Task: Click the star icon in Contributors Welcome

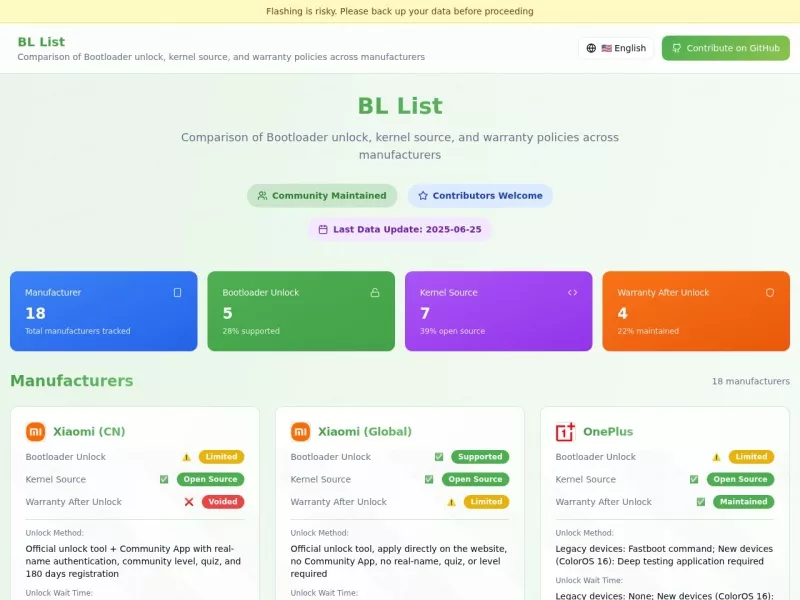Action: click(x=423, y=195)
